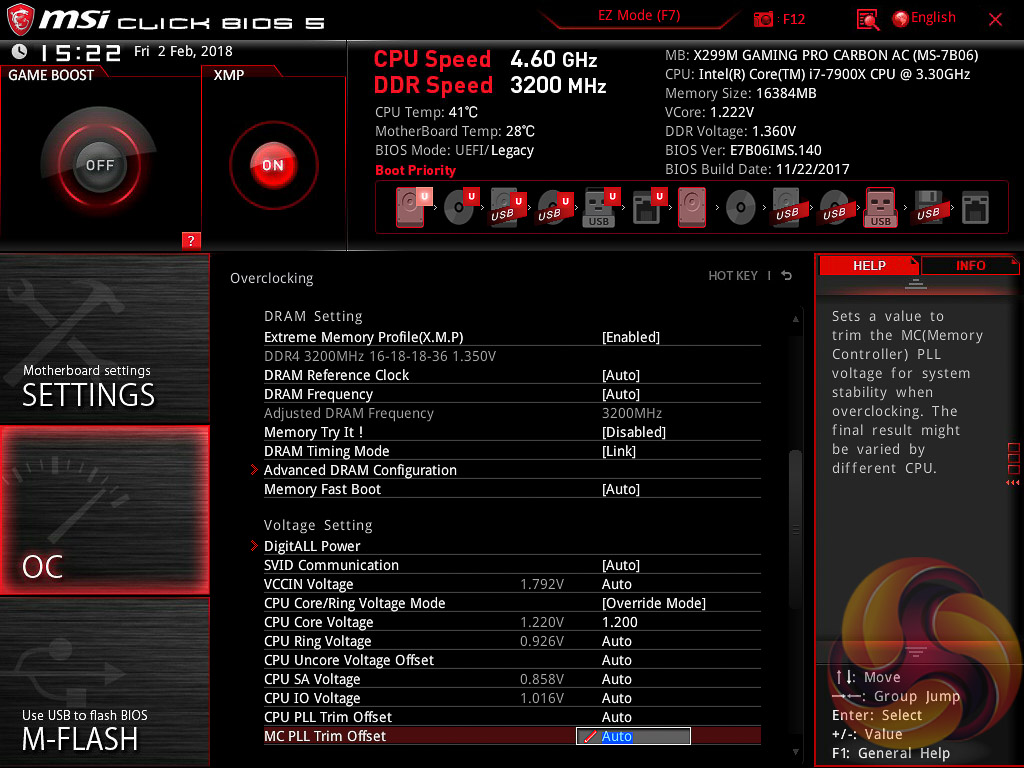The width and height of the screenshot is (1024, 768).
Task: Click the MSI dragon shield logo
Action: tap(20, 20)
